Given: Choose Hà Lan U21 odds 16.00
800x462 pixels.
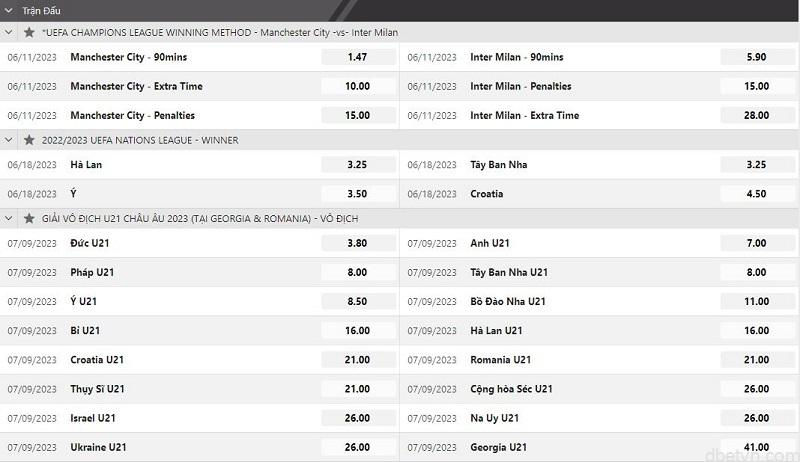Looking at the screenshot, I should point(757,330).
